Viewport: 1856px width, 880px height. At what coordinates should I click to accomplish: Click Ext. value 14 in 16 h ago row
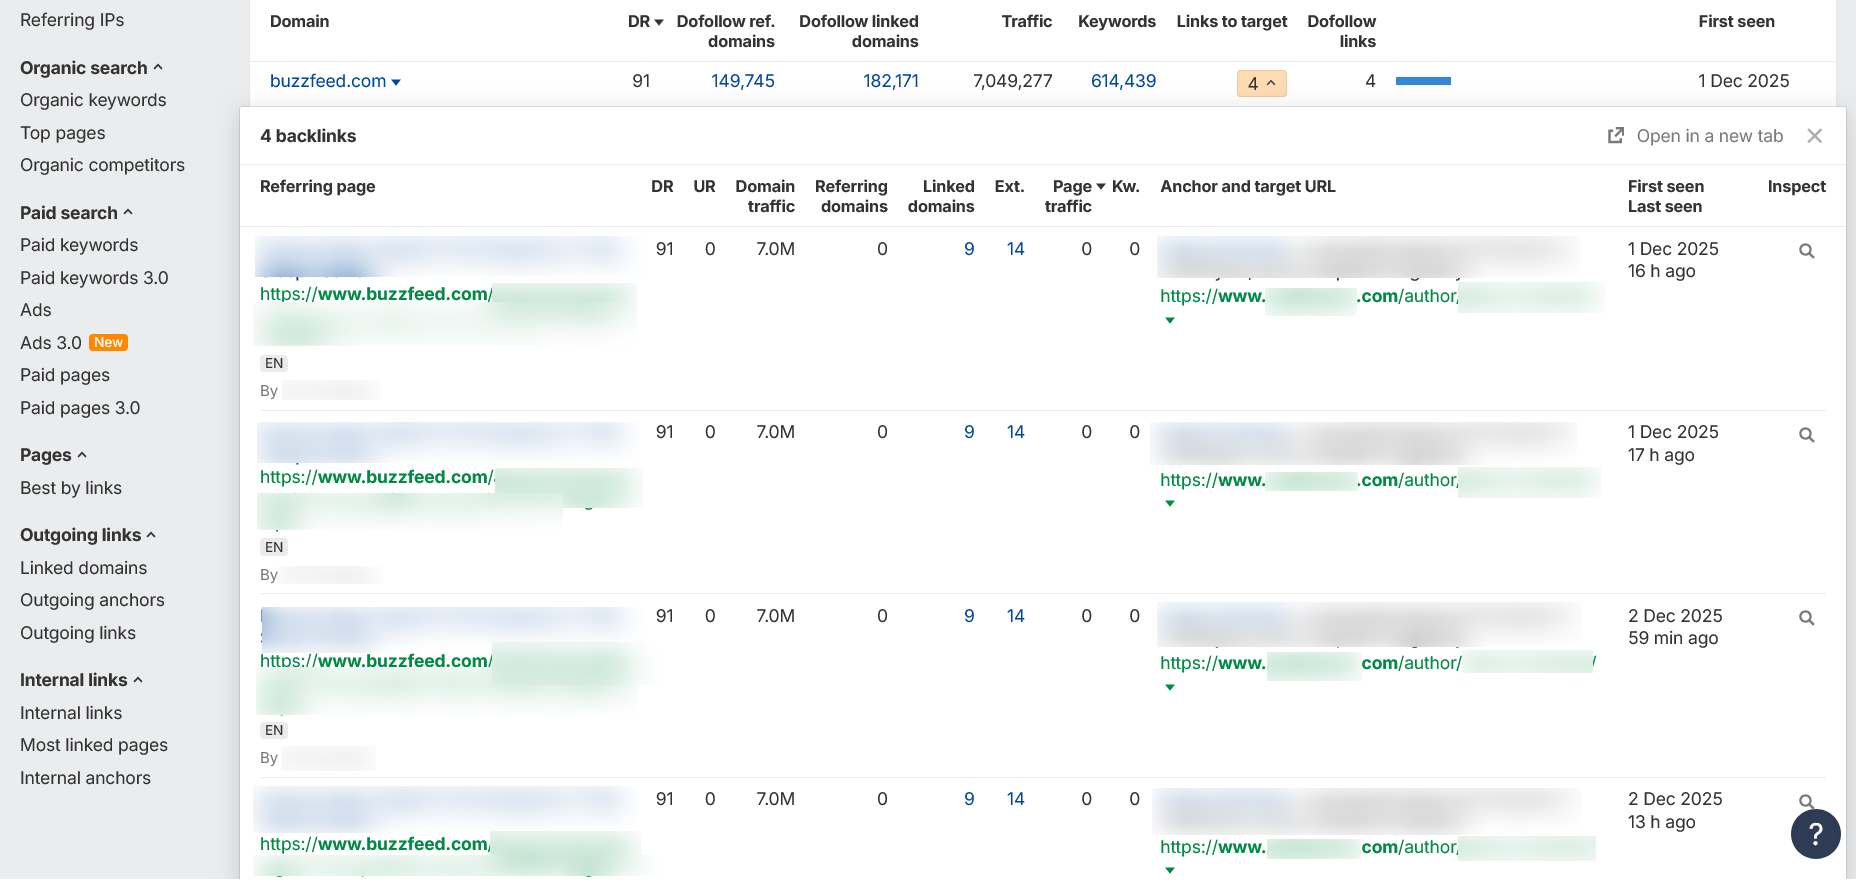click(1015, 249)
